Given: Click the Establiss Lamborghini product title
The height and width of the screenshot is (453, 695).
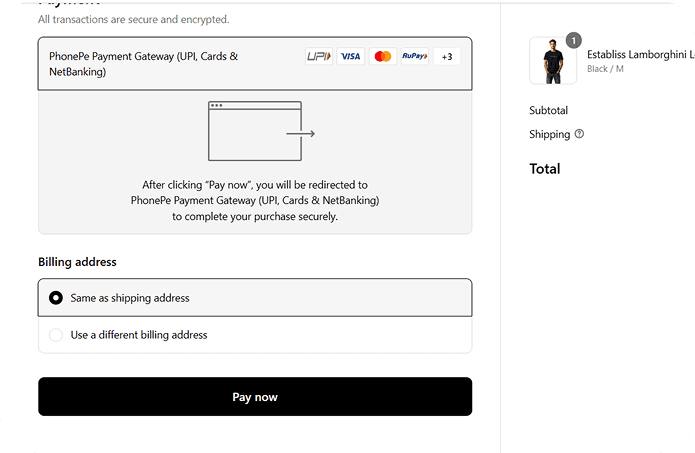Looking at the screenshot, I should coord(640,54).
